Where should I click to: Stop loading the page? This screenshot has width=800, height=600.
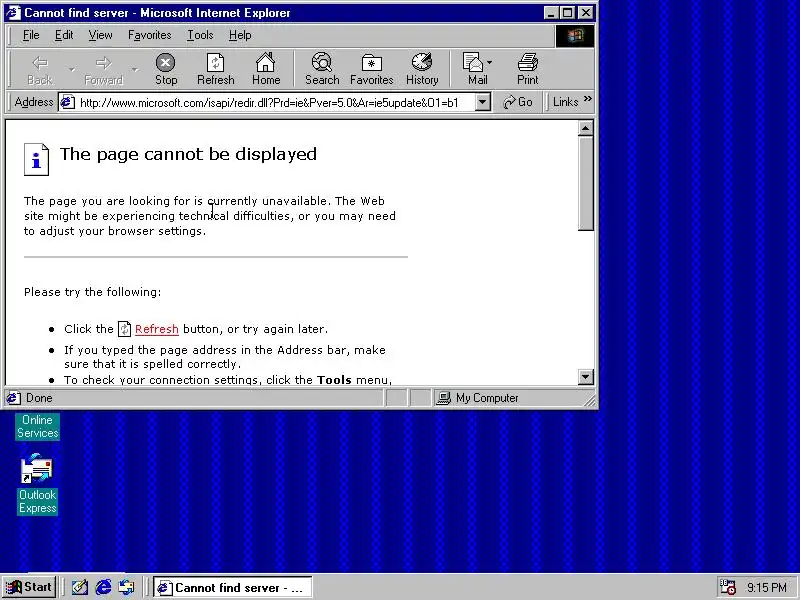[x=166, y=69]
